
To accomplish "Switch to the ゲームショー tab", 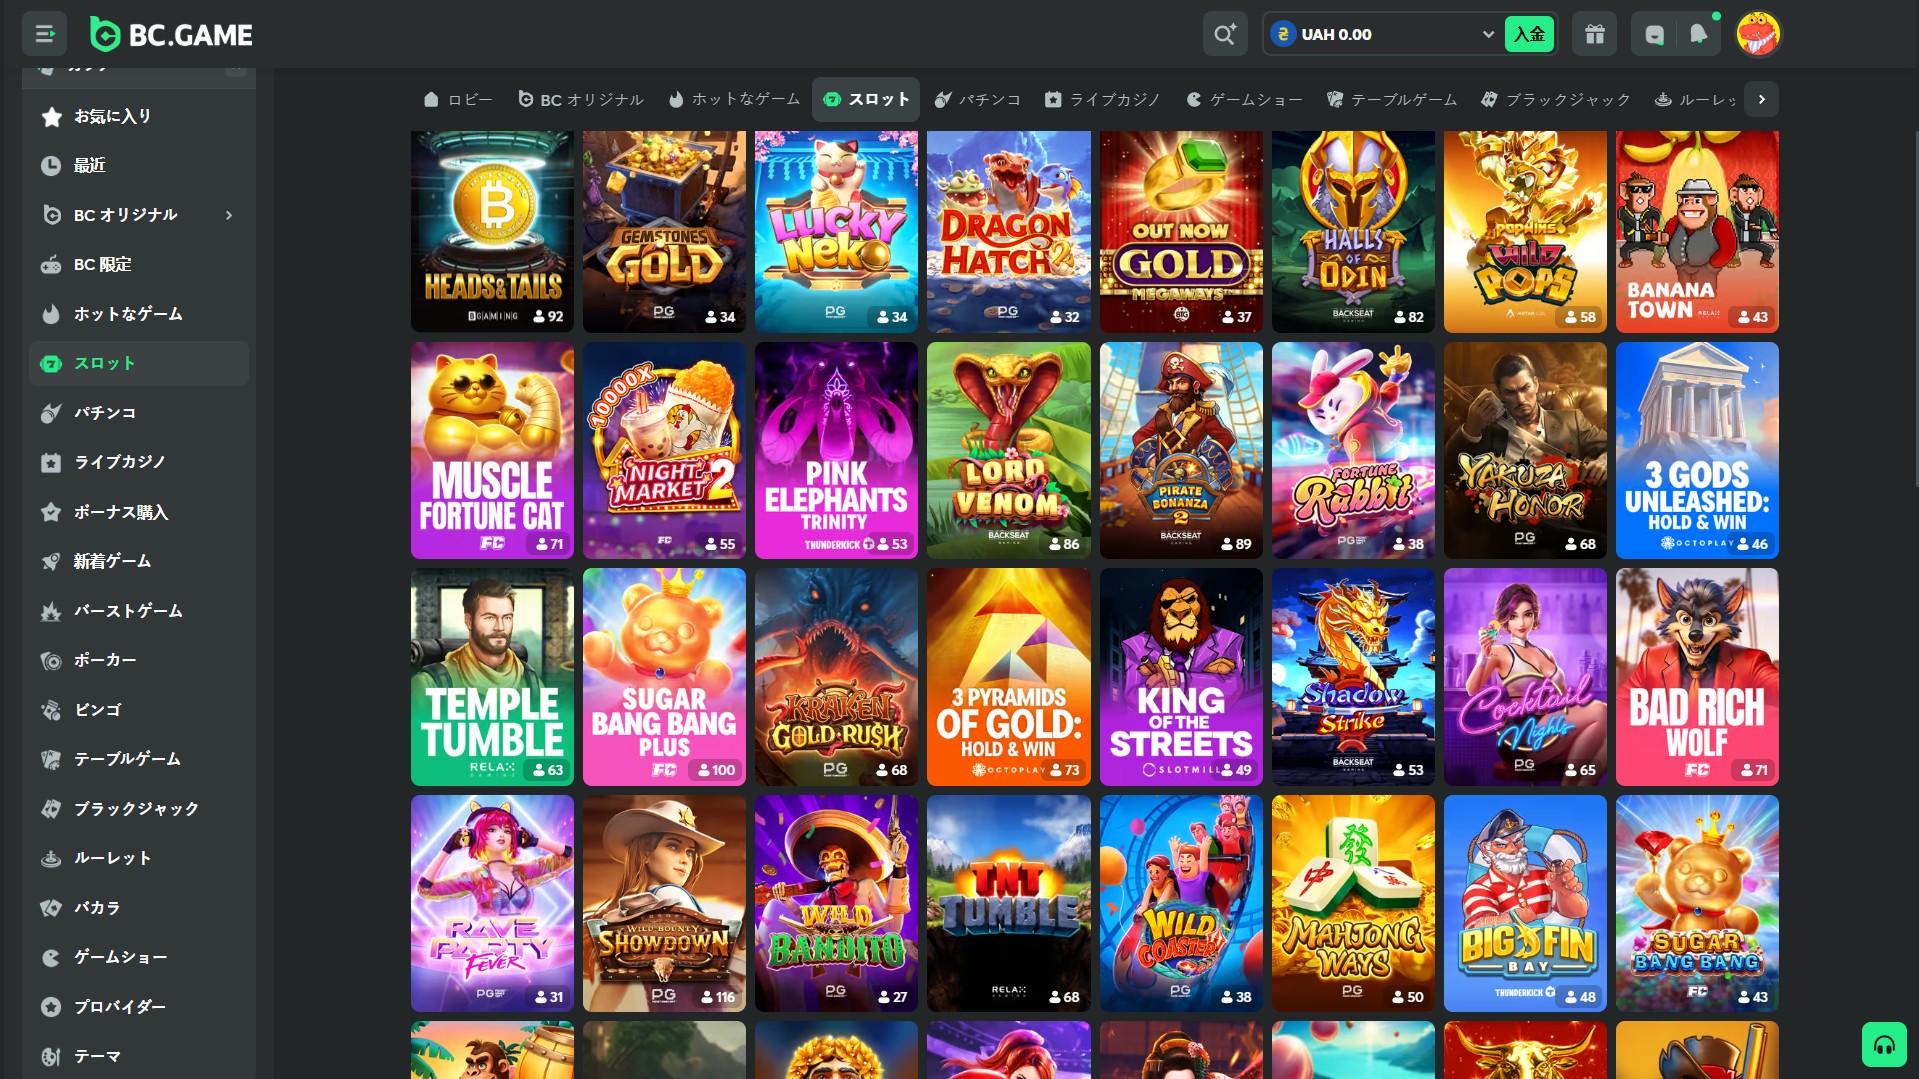I will pyautogui.click(x=1244, y=99).
